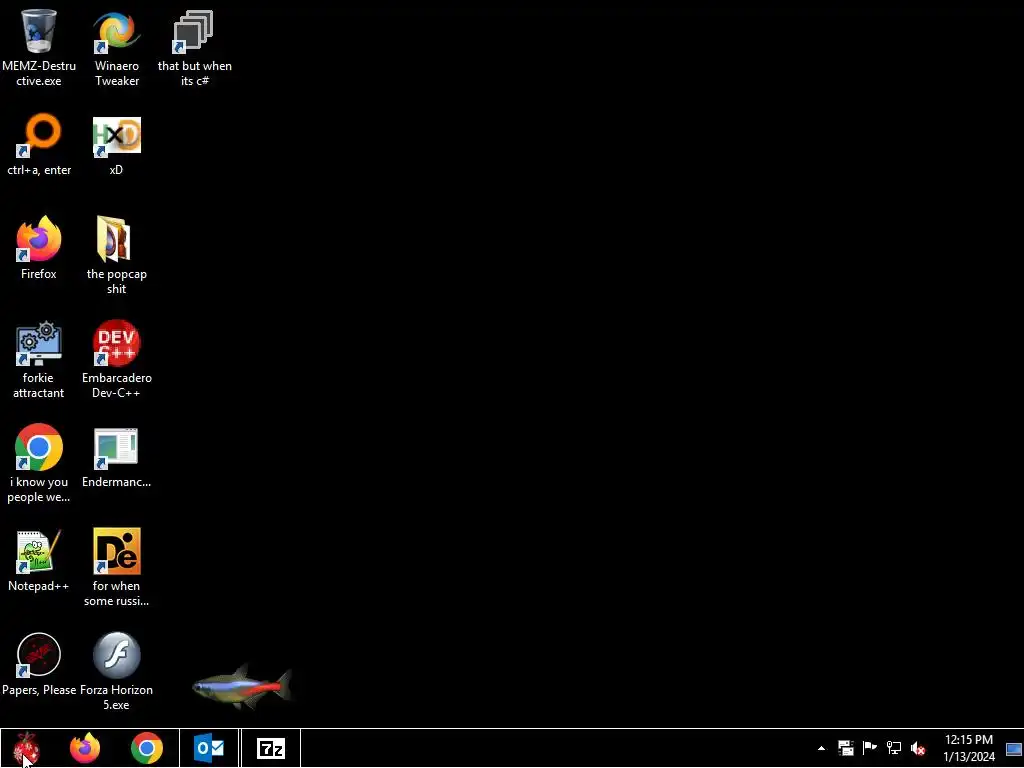Image resolution: width=1024 pixels, height=768 pixels.
Task: Click the Show desktop button in tray corner
Action: (x=1014, y=748)
